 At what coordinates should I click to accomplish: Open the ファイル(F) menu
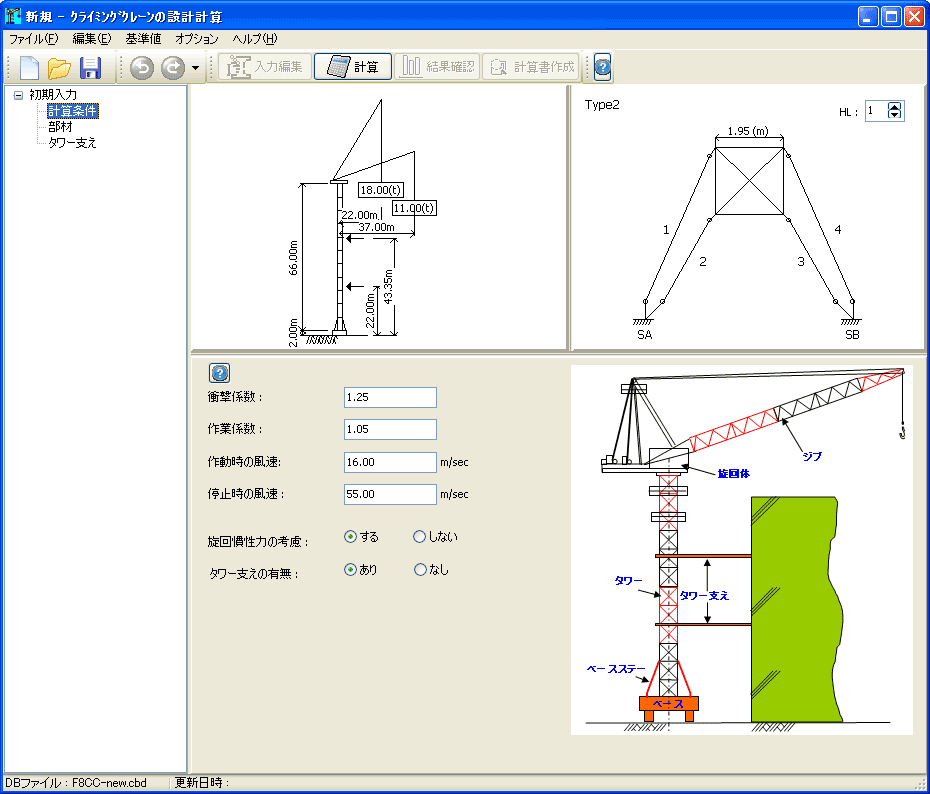pos(33,39)
